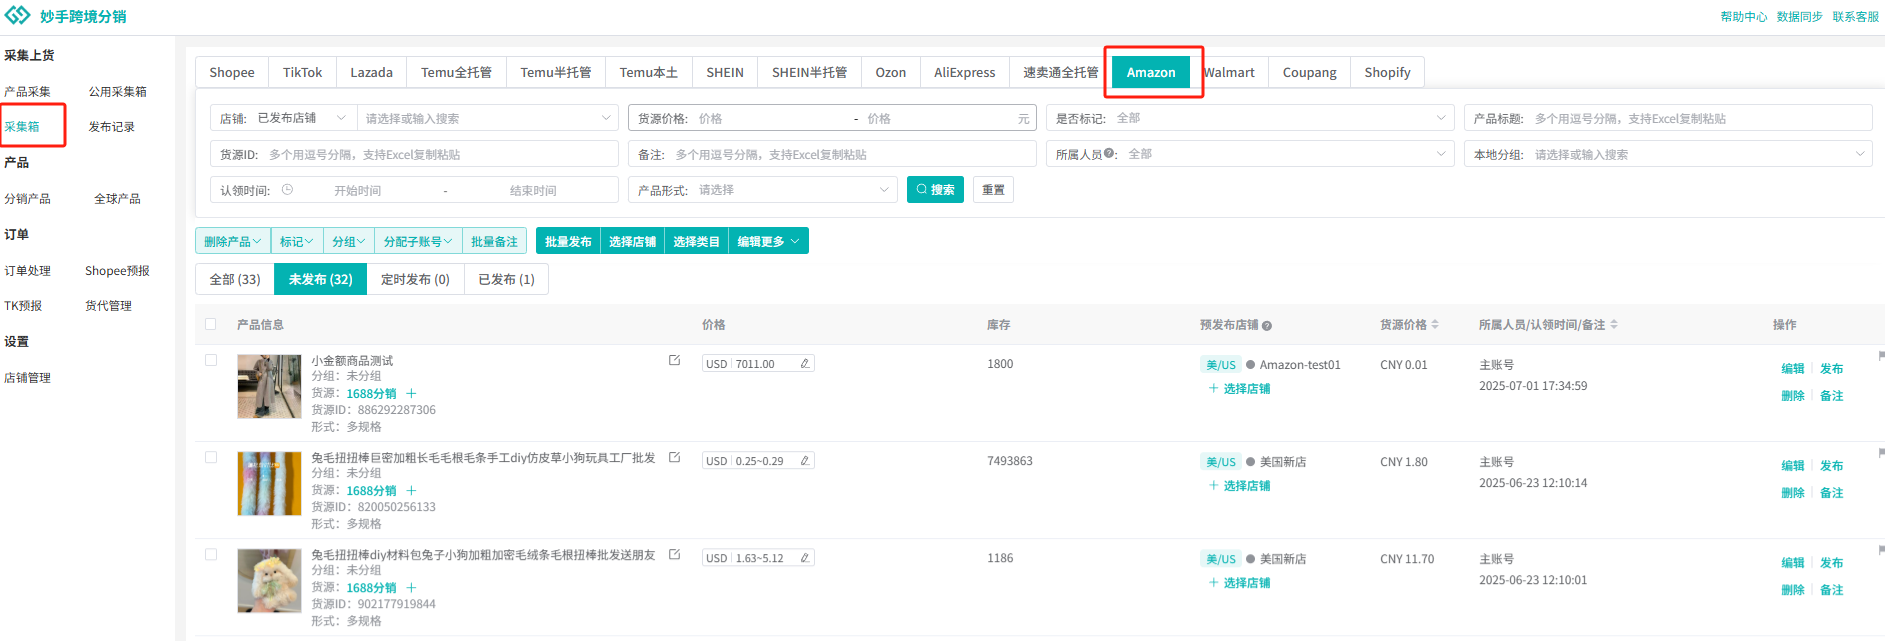Click pencil icon in USD 0.25~0.29 price
1885x641 pixels.
(804, 461)
